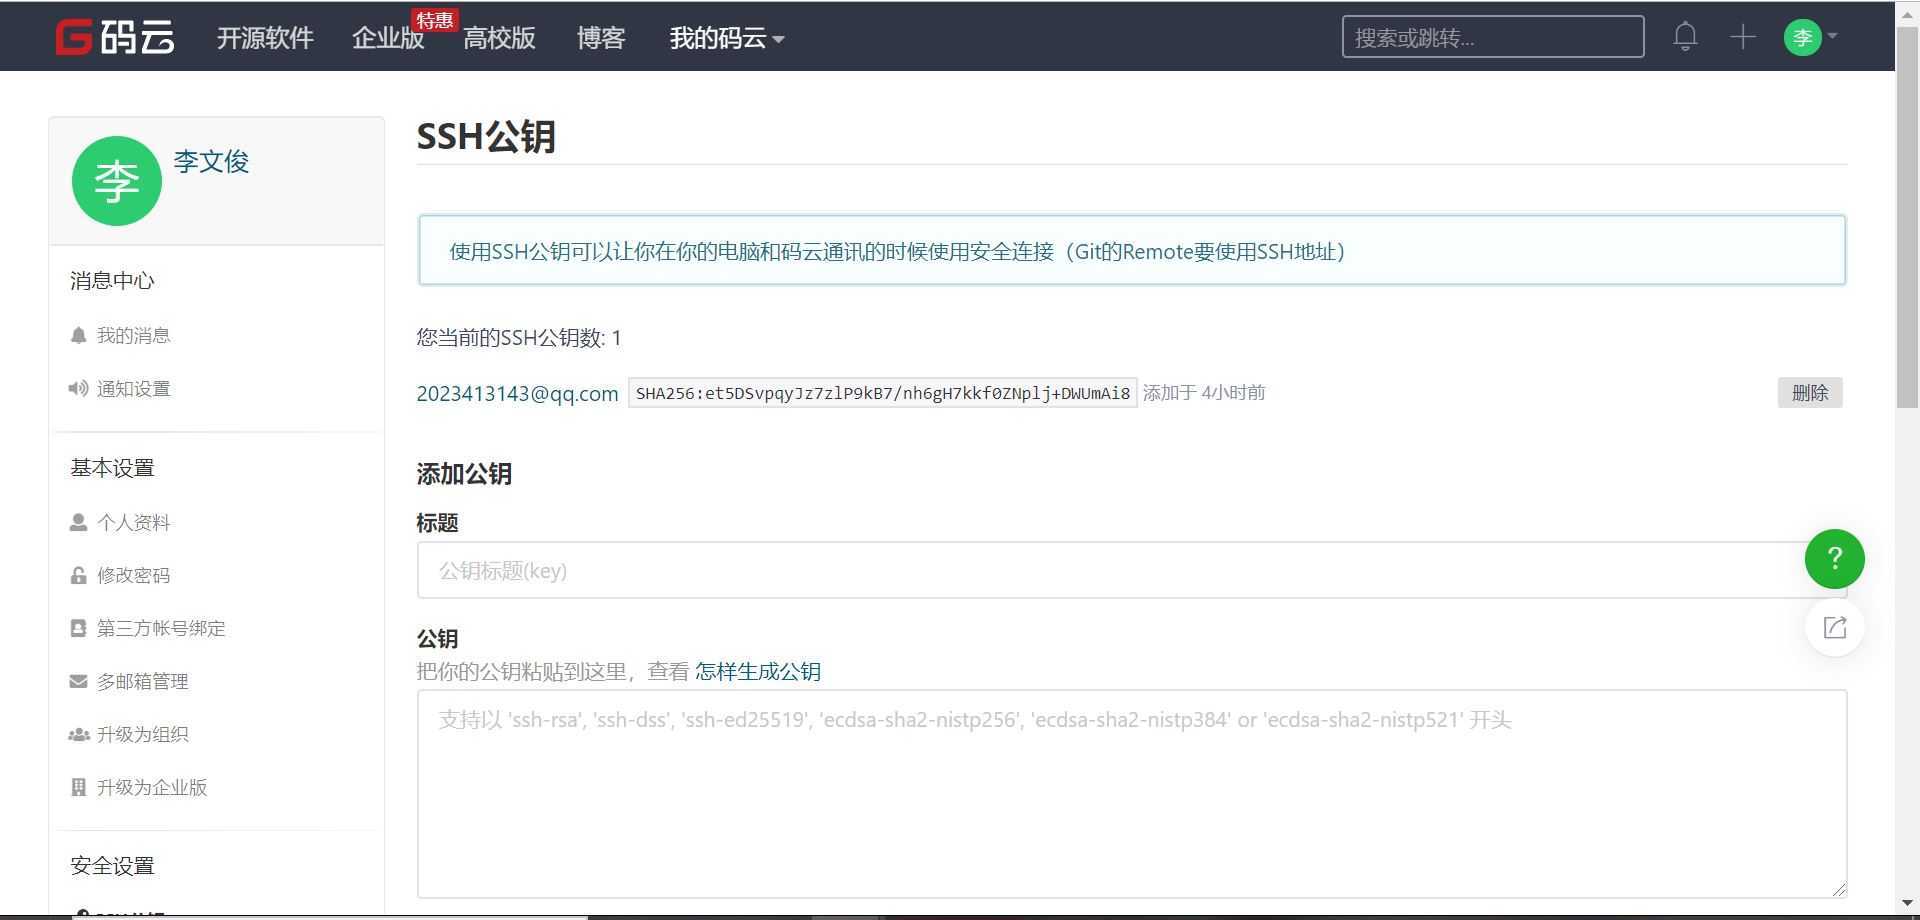Click the contact icon beside 第三方帐号绑定
The image size is (1920, 920).
coord(78,628)
